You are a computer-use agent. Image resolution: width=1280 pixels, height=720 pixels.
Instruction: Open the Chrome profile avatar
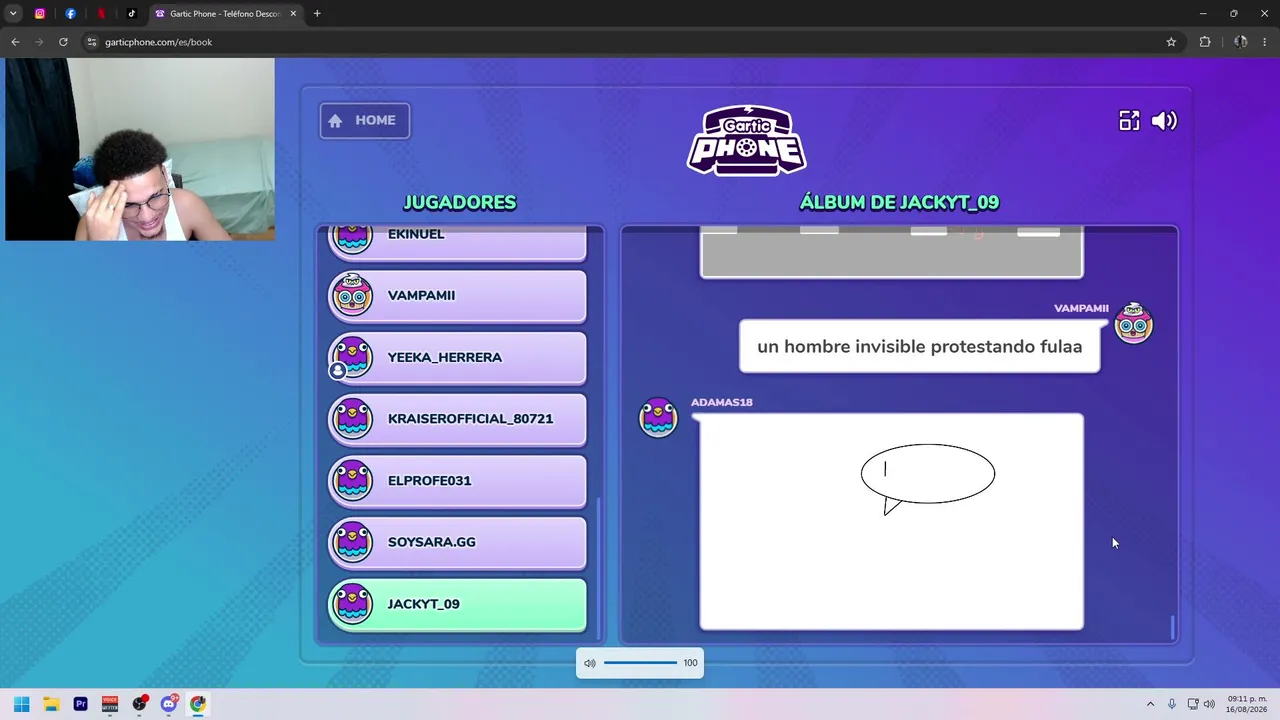[1241, 42]
